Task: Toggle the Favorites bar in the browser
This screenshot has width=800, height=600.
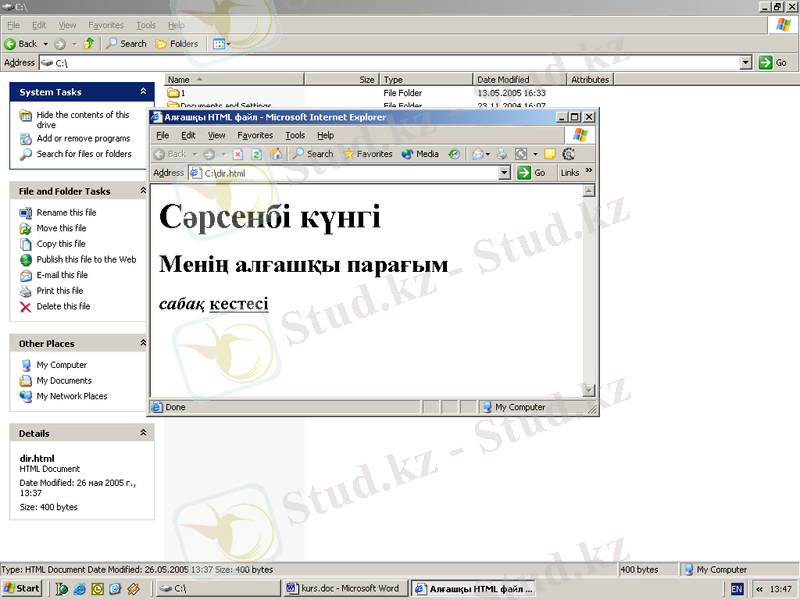Action: click(368, 154)
